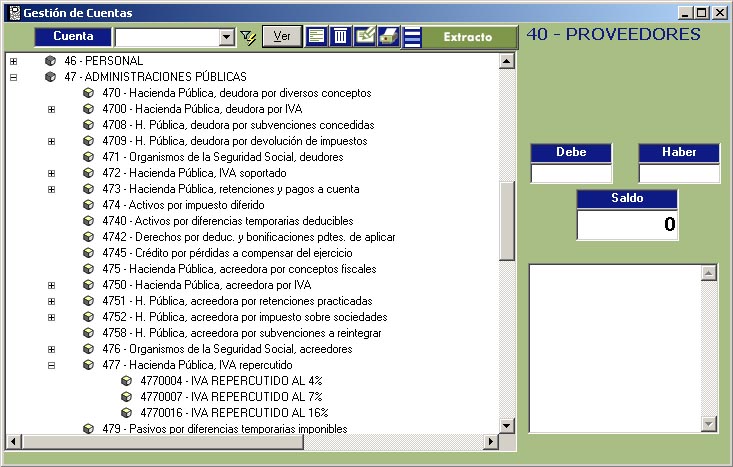Screen dimensions: 733x467
Task: Click the delete trash bin icon
Action: 340,36
